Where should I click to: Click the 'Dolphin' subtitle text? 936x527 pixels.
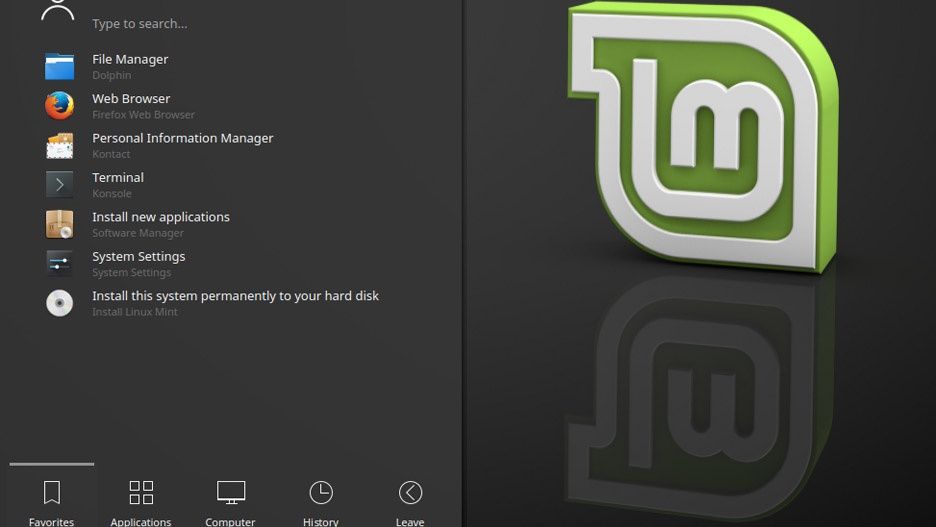coord(112,75)
